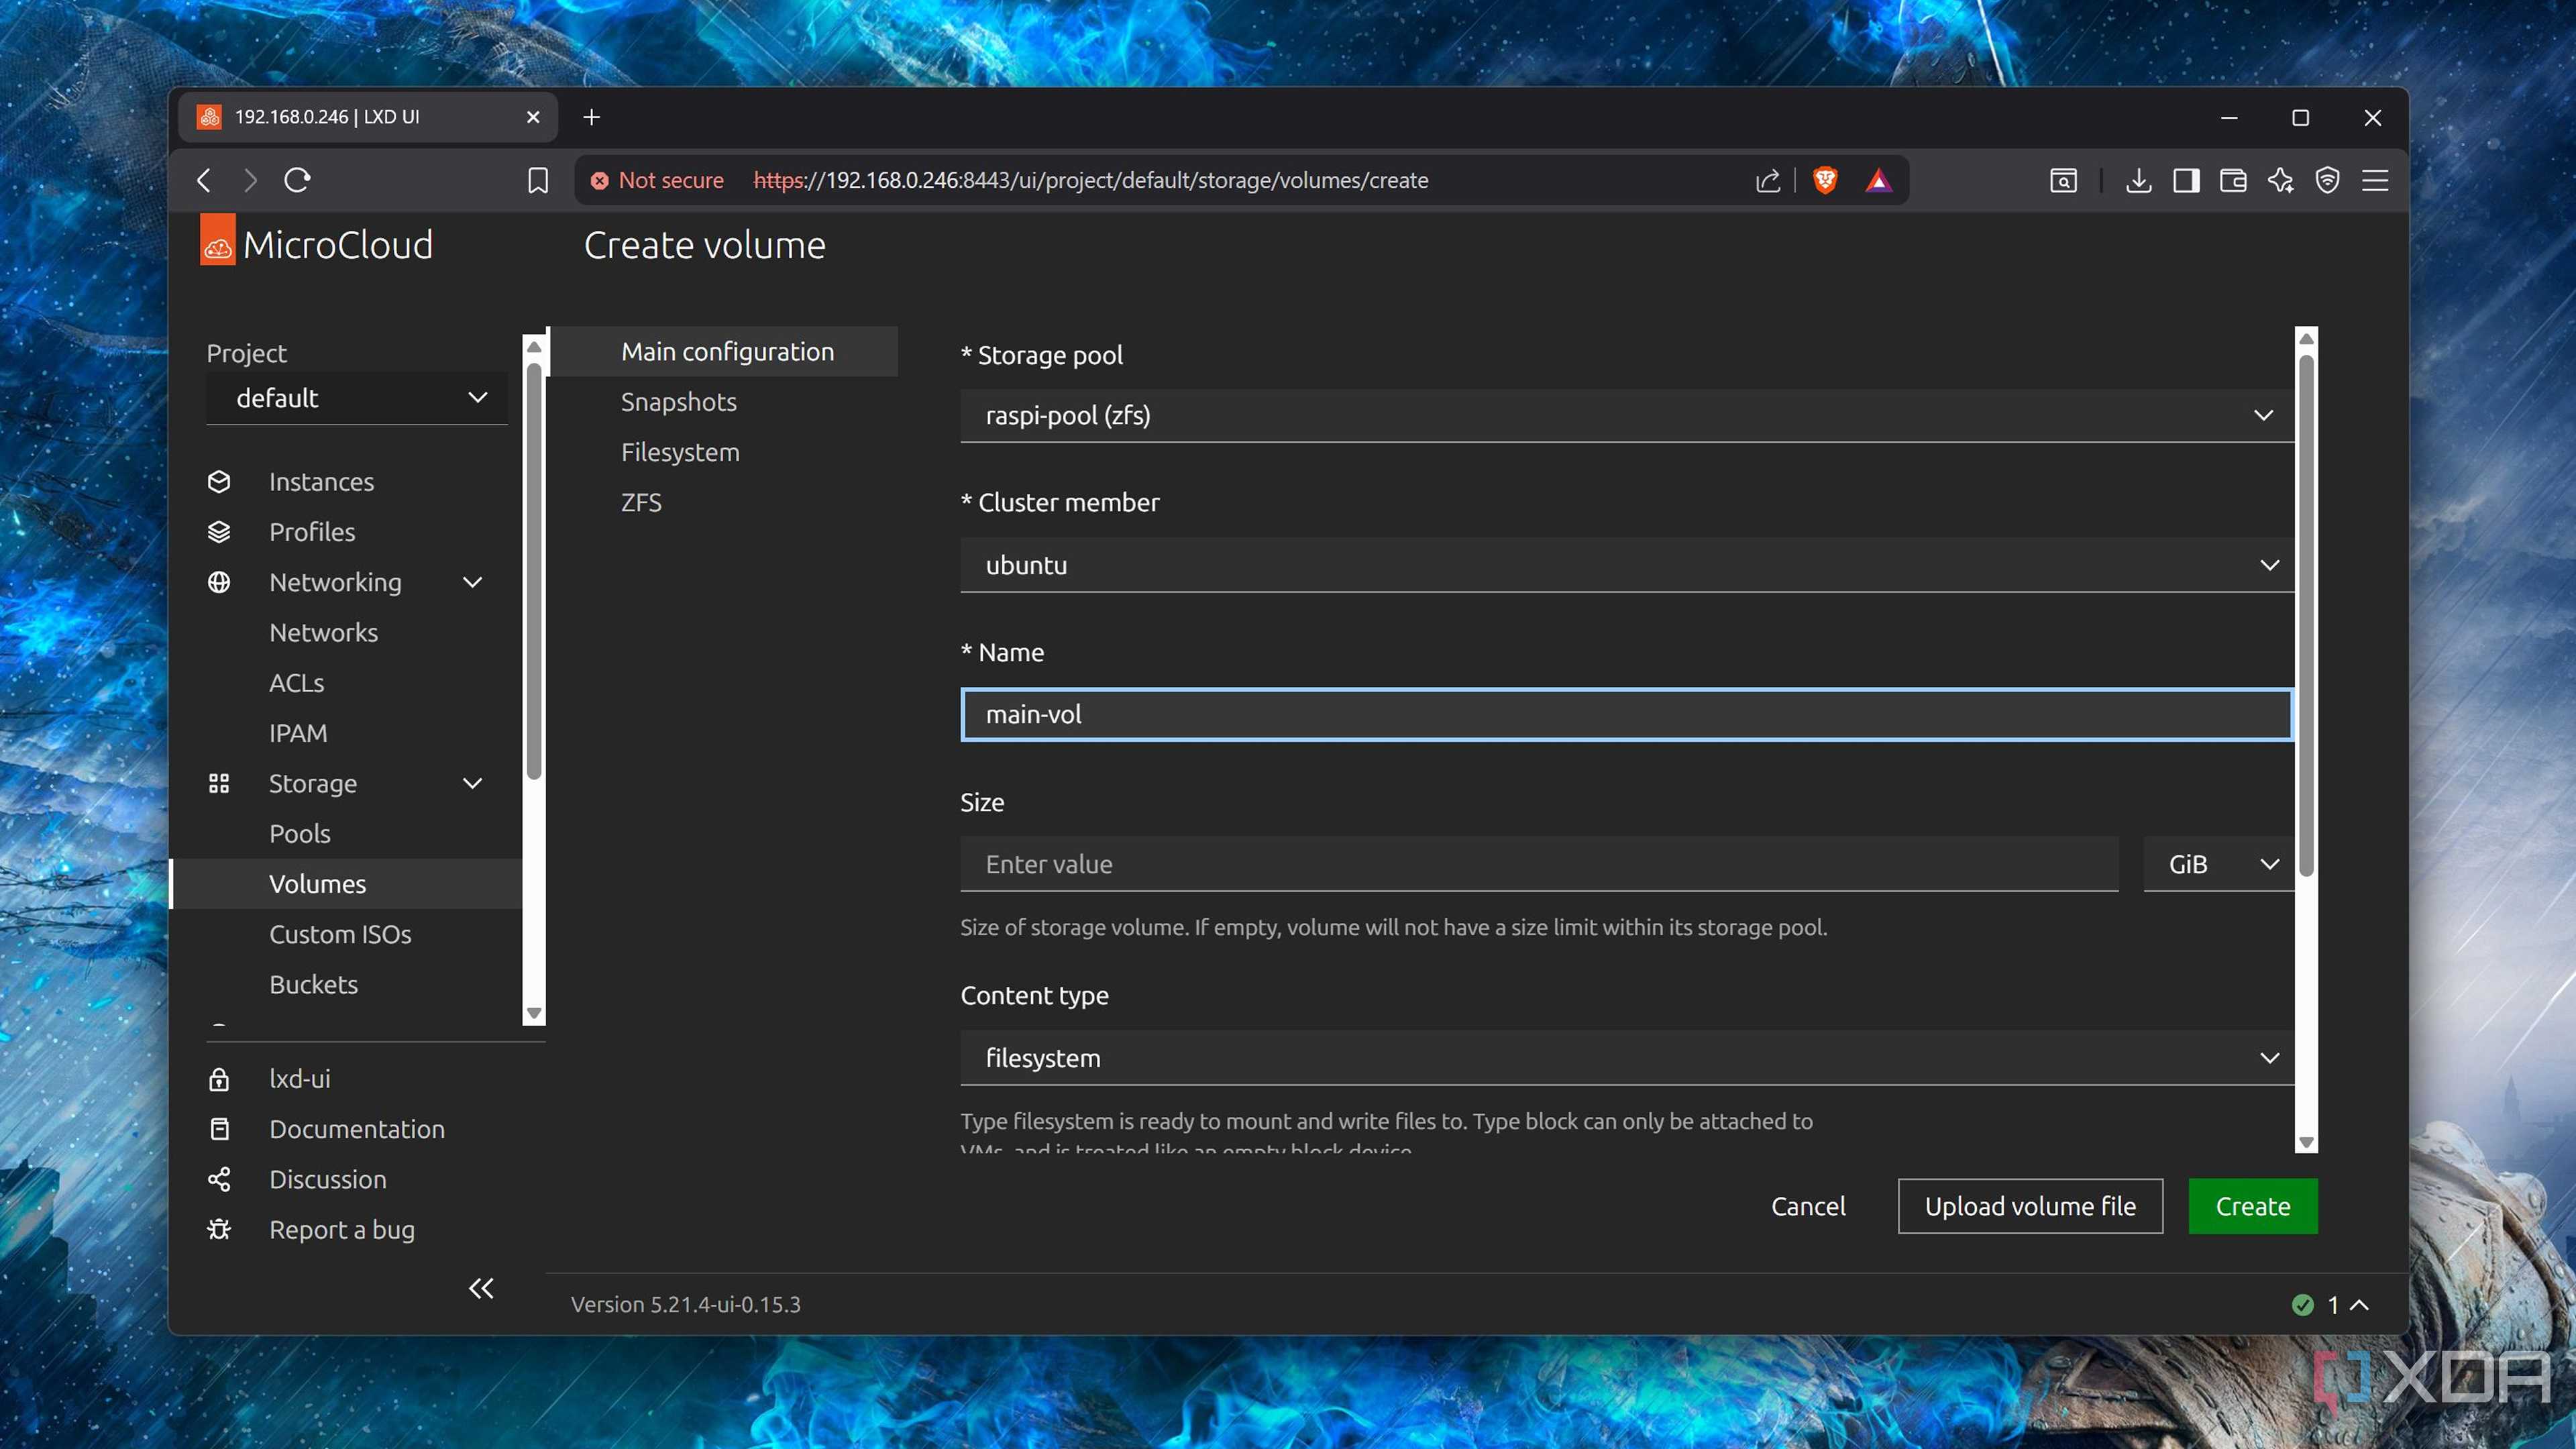2576x1449 pixels.
Task: Open Custom ISOs in the sidebar
Action: coord(340,934)
